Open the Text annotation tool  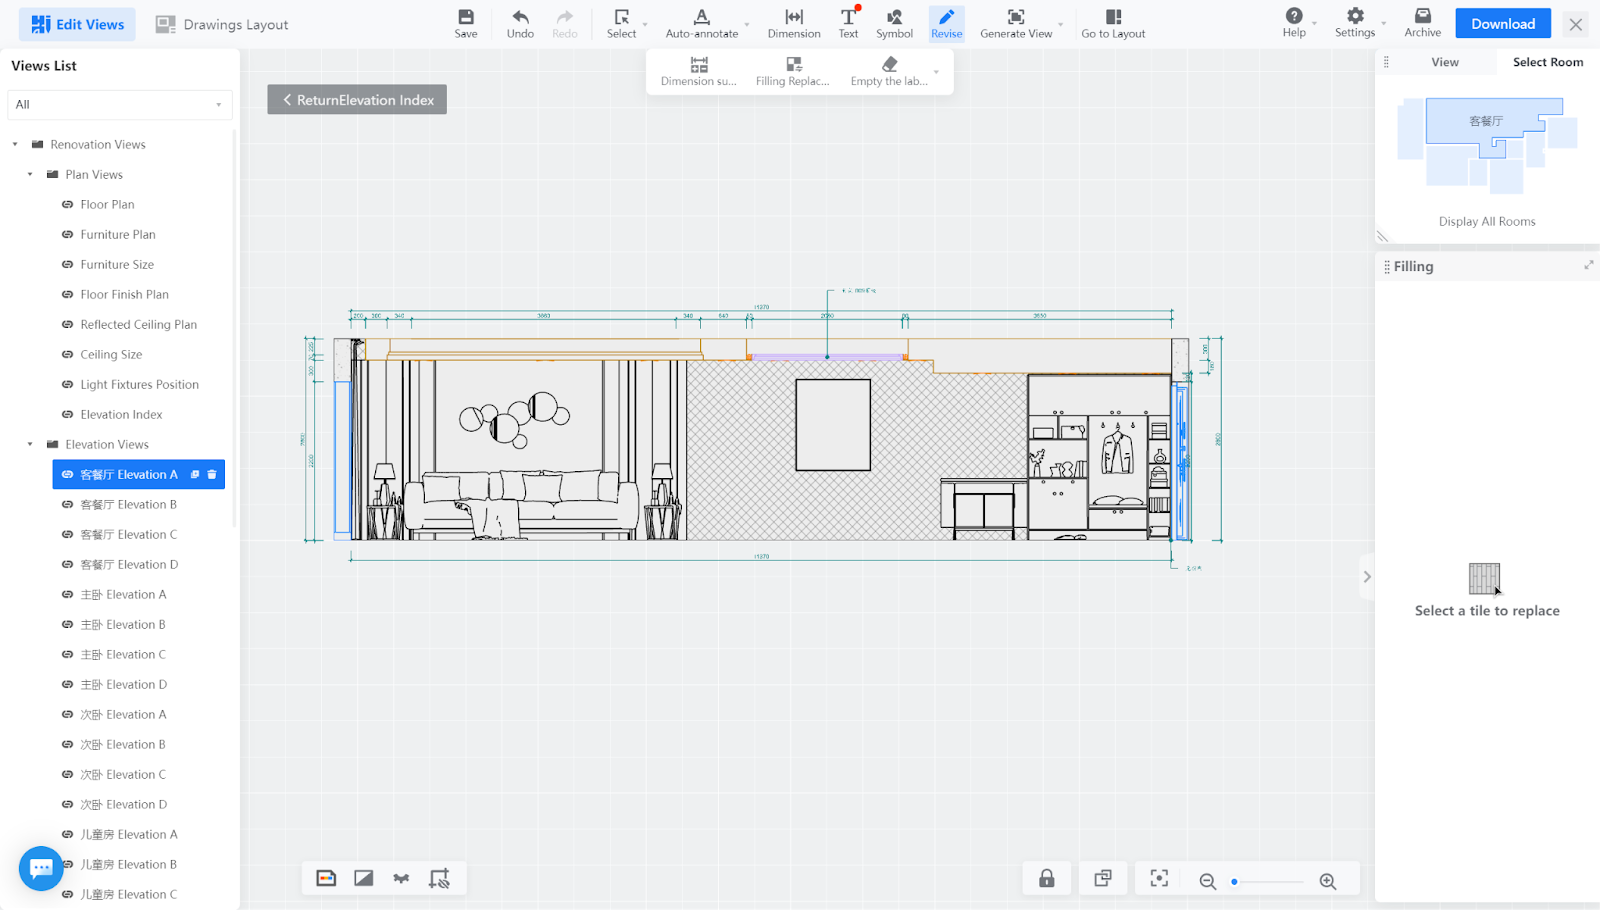pos(848,23)
